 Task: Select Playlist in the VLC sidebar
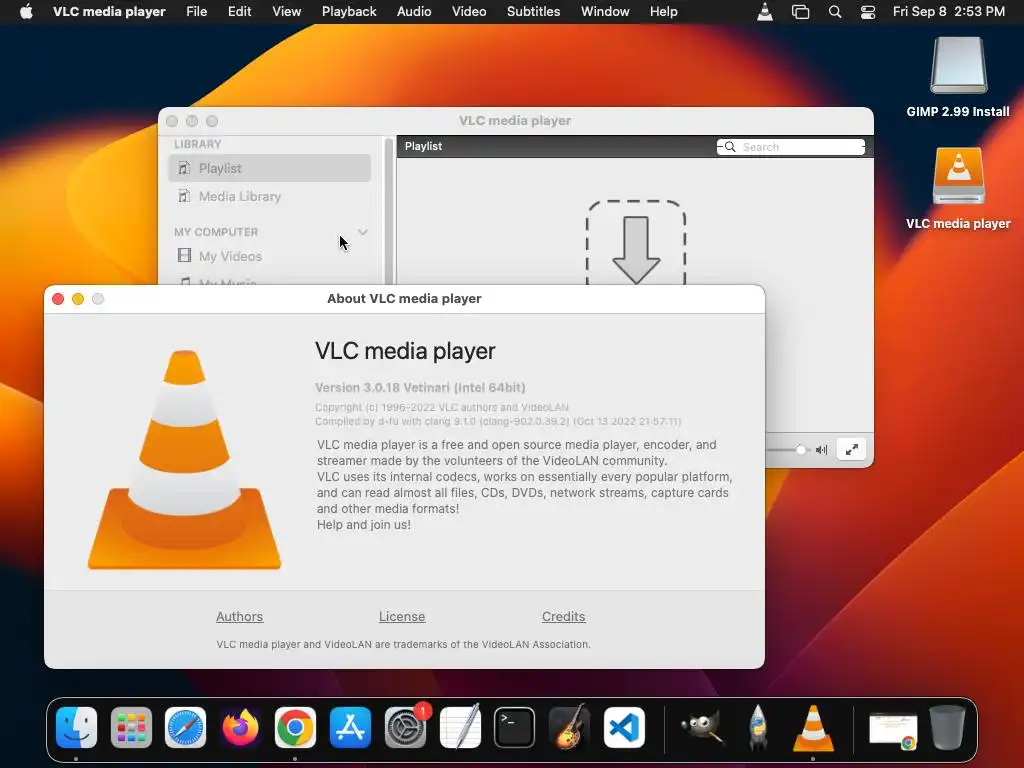(x=269, y=168)
